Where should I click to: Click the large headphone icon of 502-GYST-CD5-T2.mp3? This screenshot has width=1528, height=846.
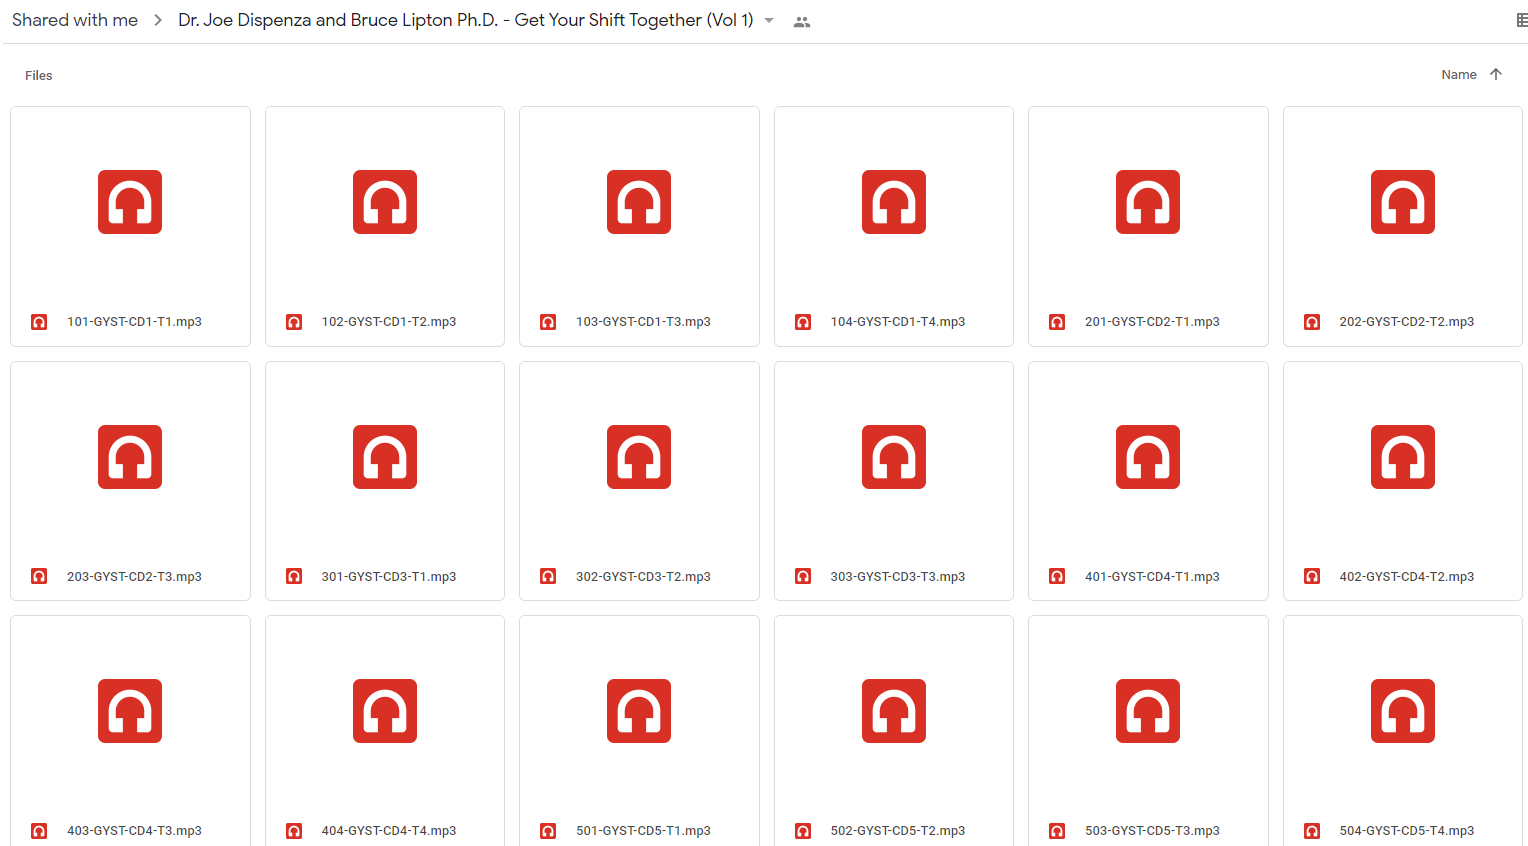[894, 711]
